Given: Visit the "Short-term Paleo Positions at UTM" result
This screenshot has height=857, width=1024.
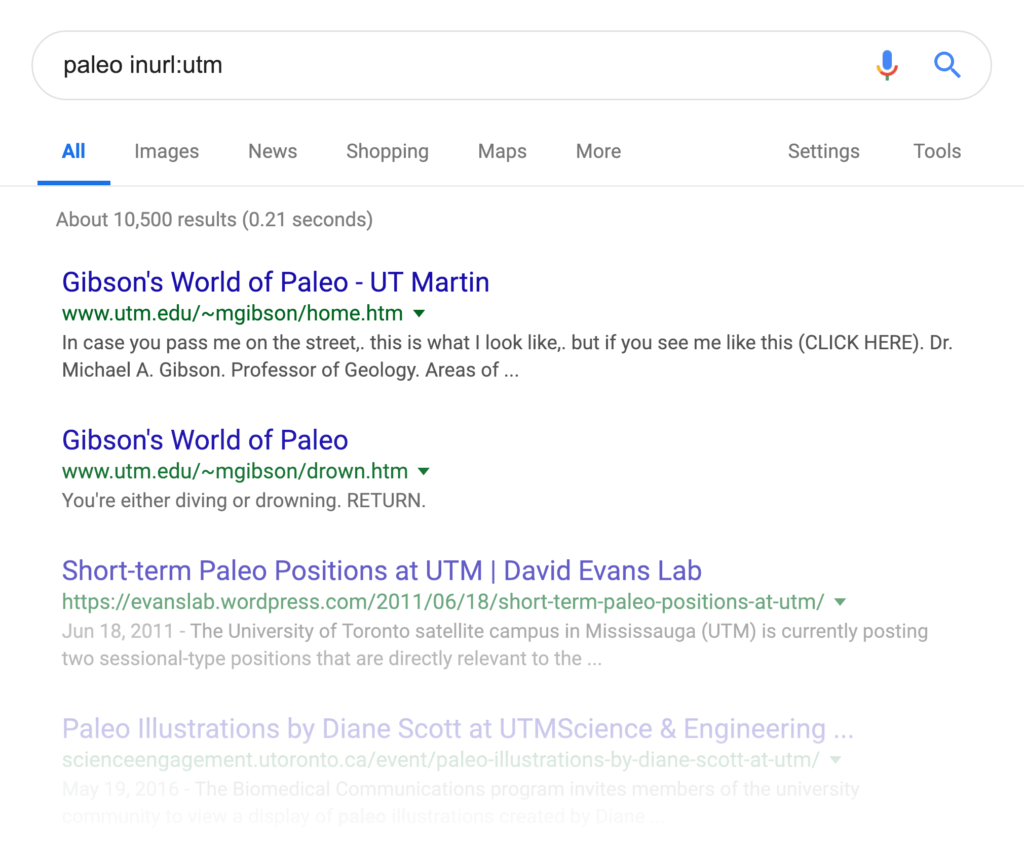Looking at the screenshot, I should click(380, 570).
